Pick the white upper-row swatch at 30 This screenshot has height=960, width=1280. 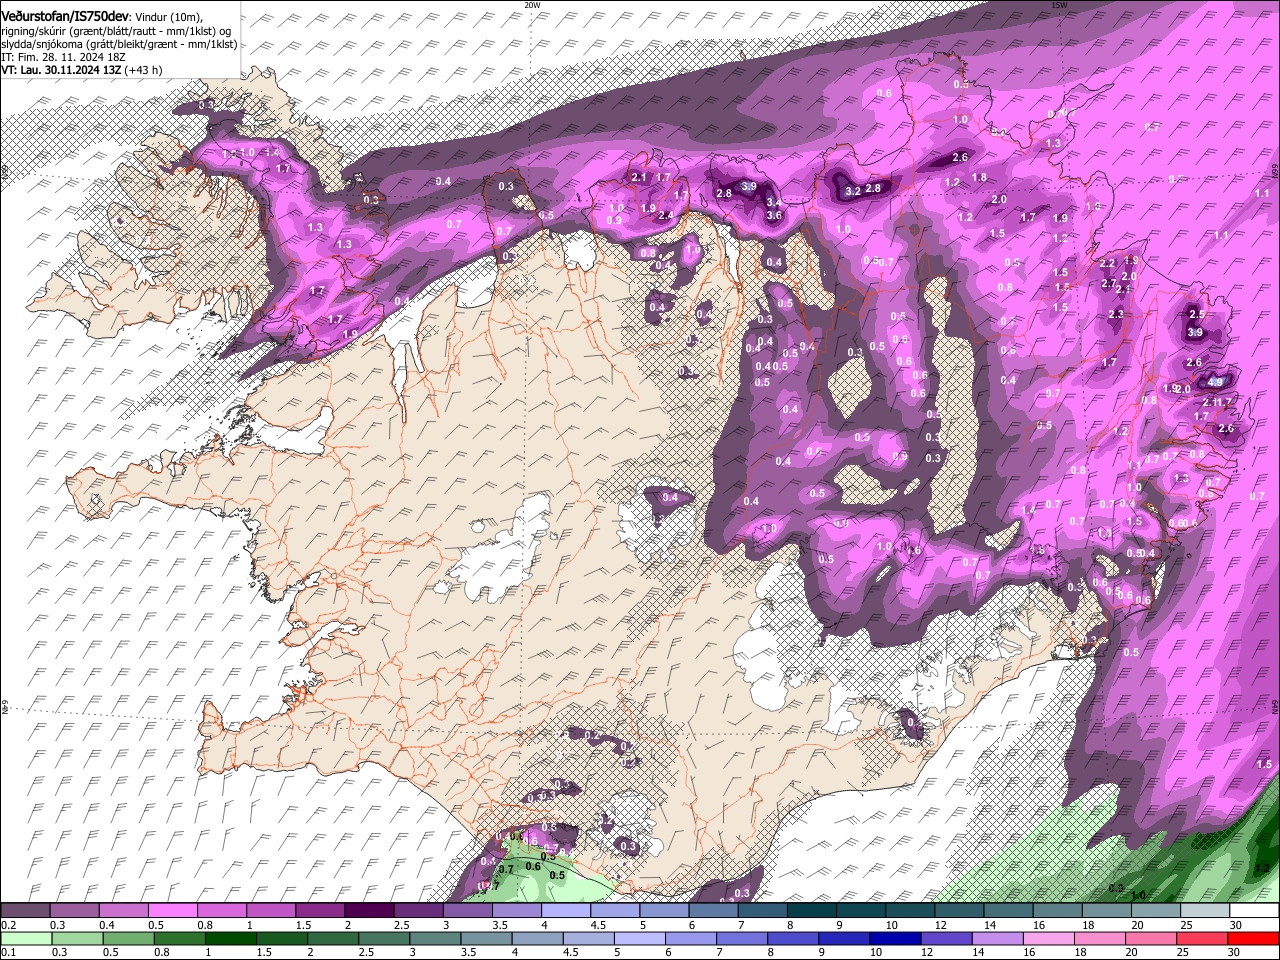click(x=1253, y=911)
